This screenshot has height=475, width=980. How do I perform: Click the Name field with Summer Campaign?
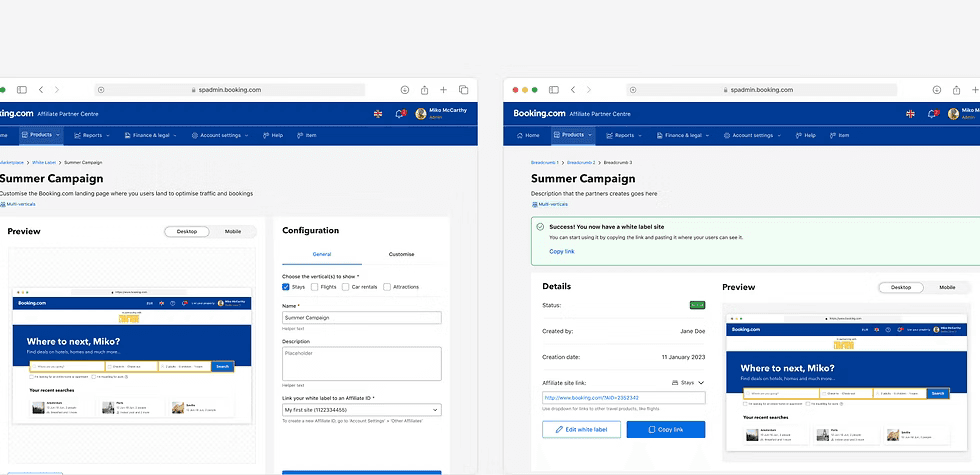pos(362,318)
